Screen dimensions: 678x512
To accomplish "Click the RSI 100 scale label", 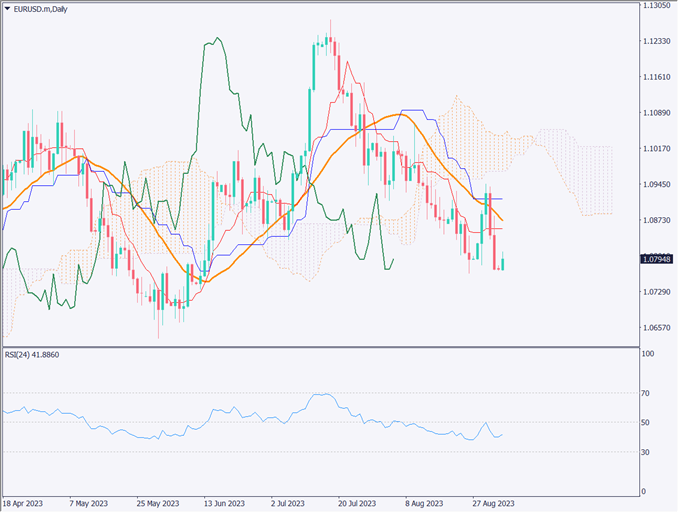I will (x=648, y=354).
